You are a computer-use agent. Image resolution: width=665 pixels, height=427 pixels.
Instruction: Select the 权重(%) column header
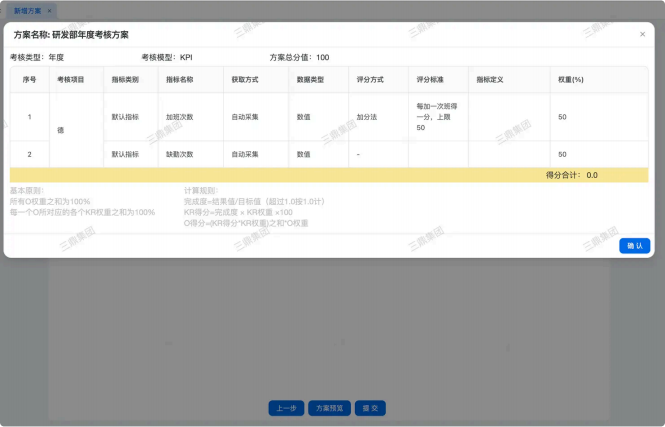570,78
